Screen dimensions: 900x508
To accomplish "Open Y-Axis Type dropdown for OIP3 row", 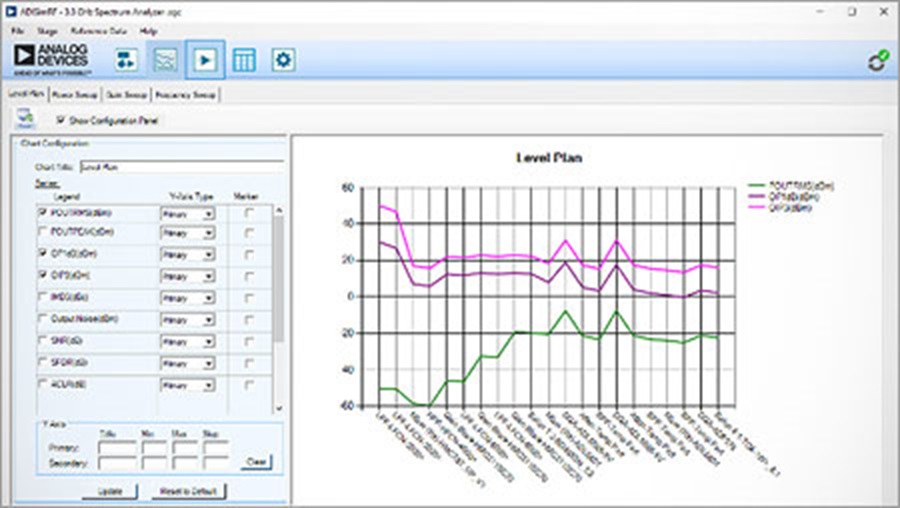I will (188, 276).
